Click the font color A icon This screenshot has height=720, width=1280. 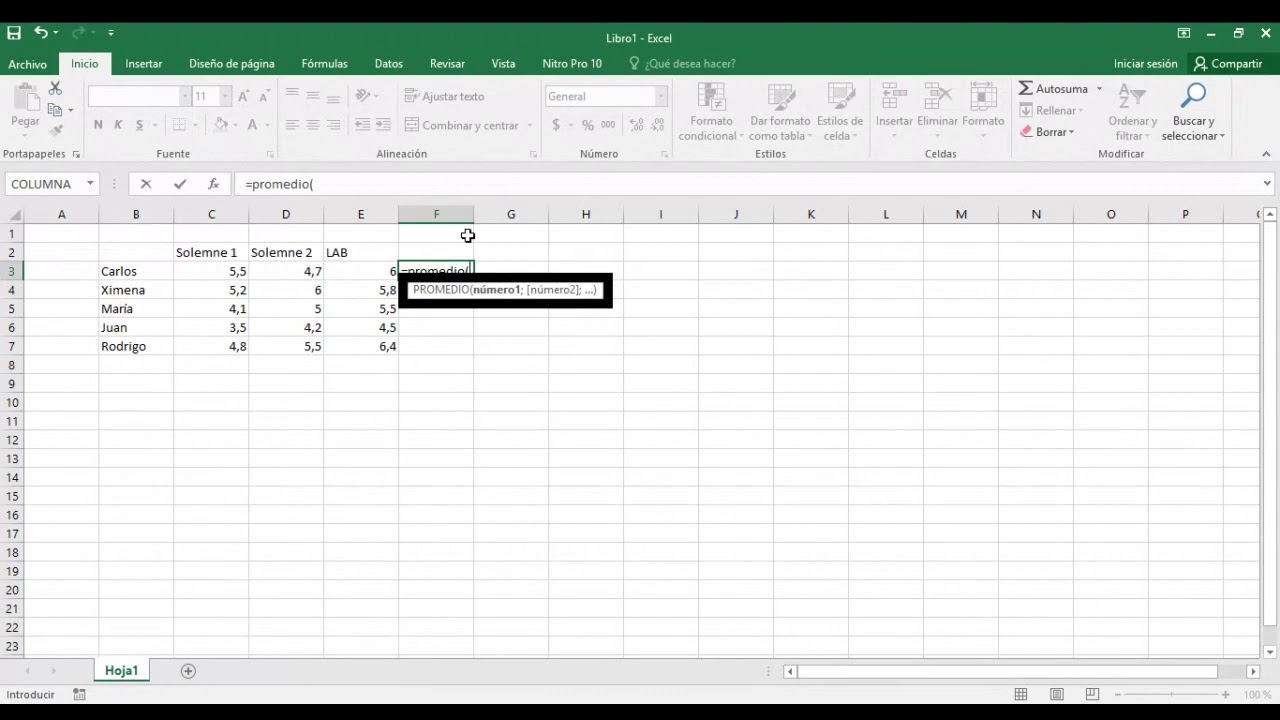(x=252, y=125)
